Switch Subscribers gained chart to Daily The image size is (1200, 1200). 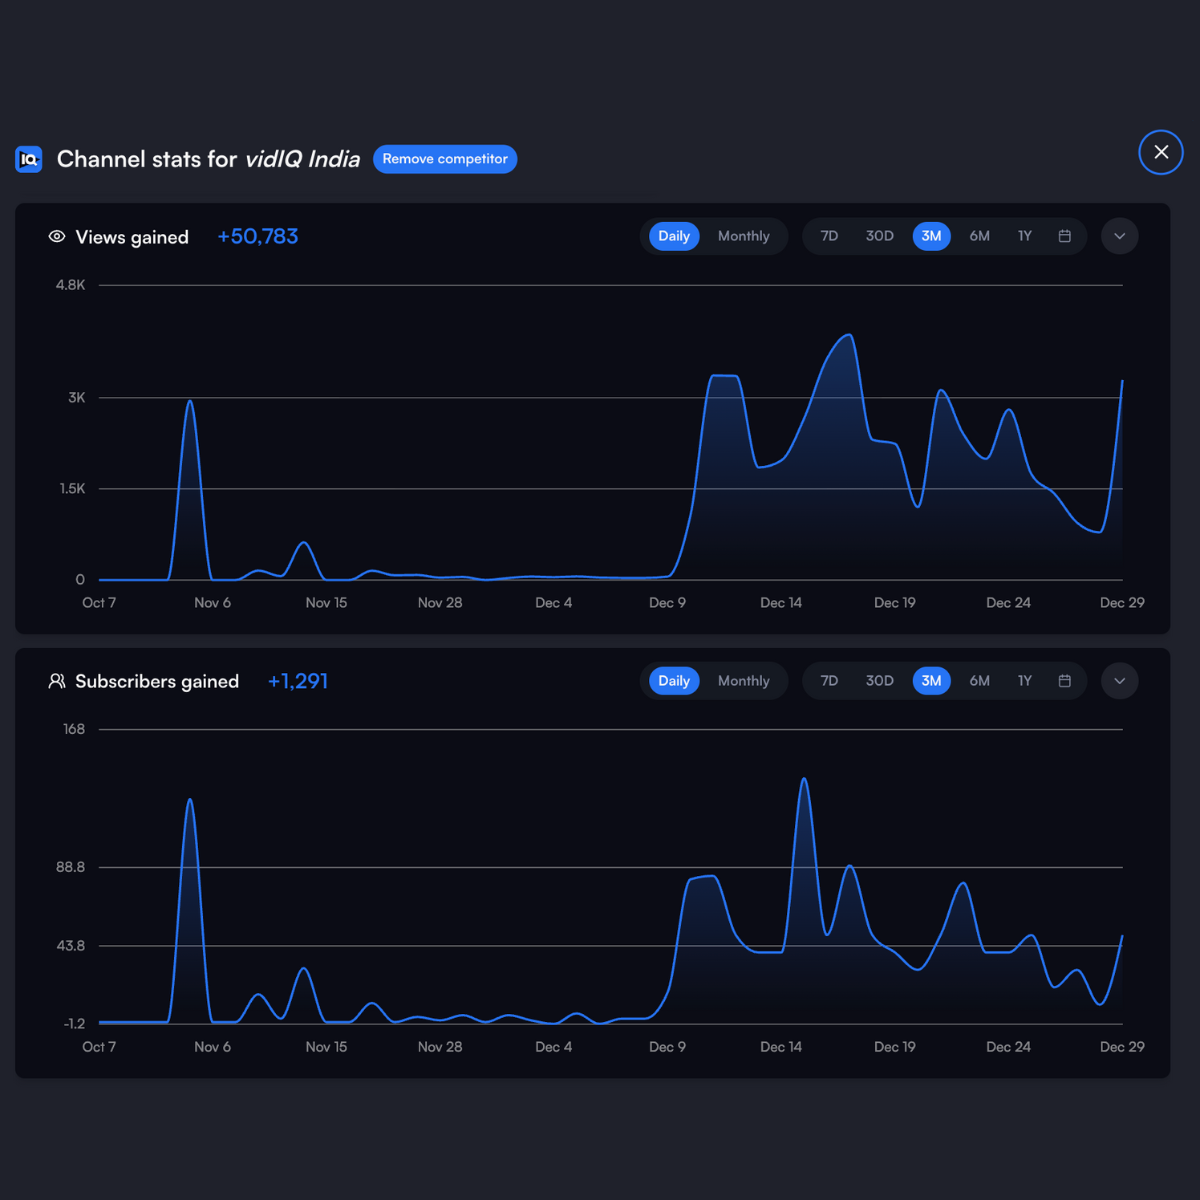click(x=674, y=681)
